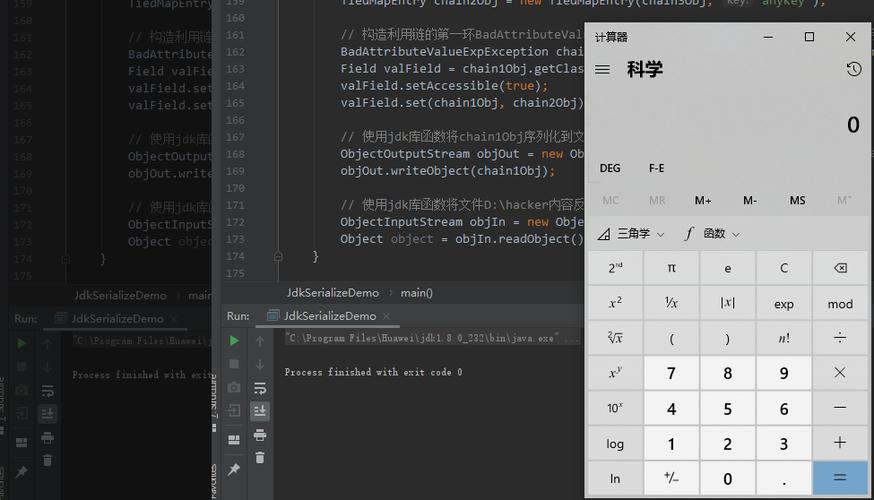Click the multiply operator key
Viewport: 874px width, 500px height.
(840, 373)
